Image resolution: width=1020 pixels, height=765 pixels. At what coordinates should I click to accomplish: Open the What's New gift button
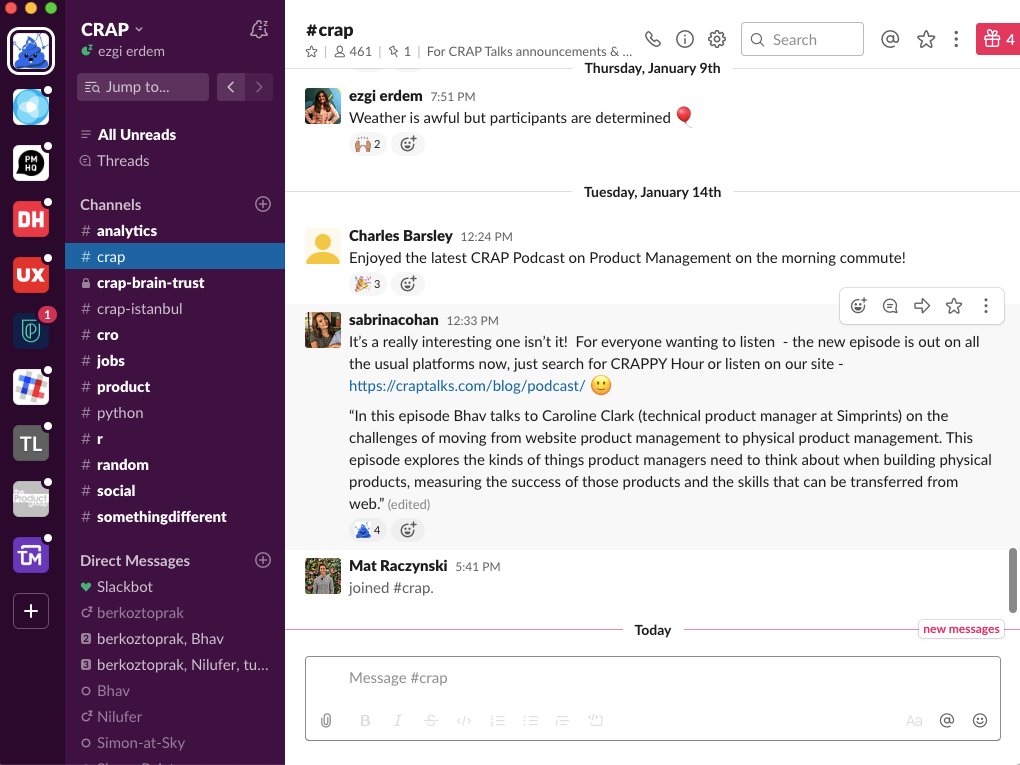[998, 39]
